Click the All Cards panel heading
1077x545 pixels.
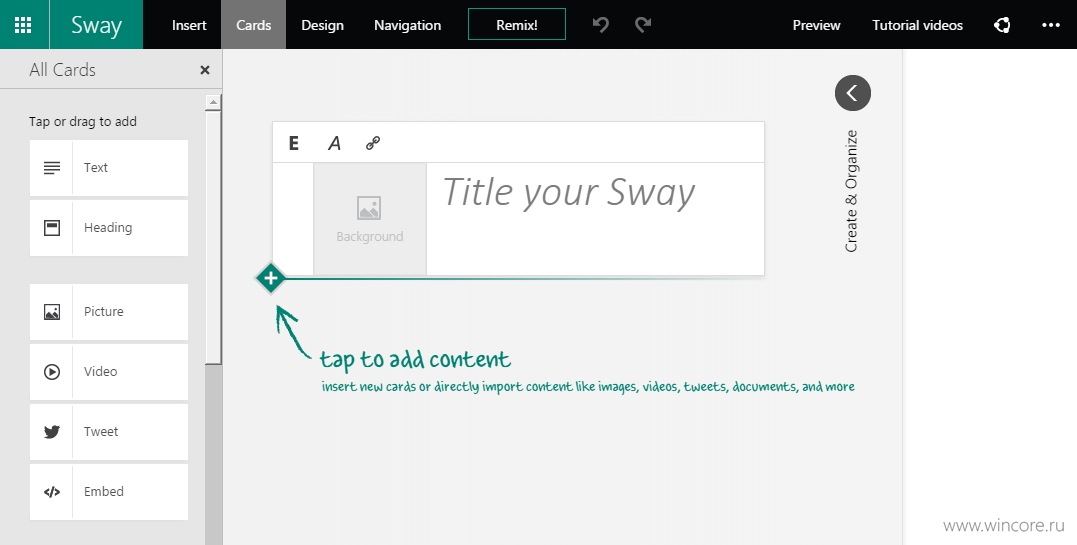point(63,69)
